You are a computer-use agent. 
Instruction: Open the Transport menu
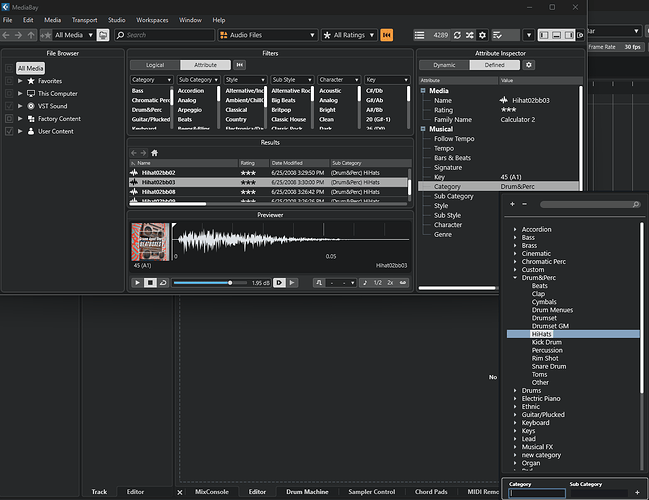click(84, 20)
